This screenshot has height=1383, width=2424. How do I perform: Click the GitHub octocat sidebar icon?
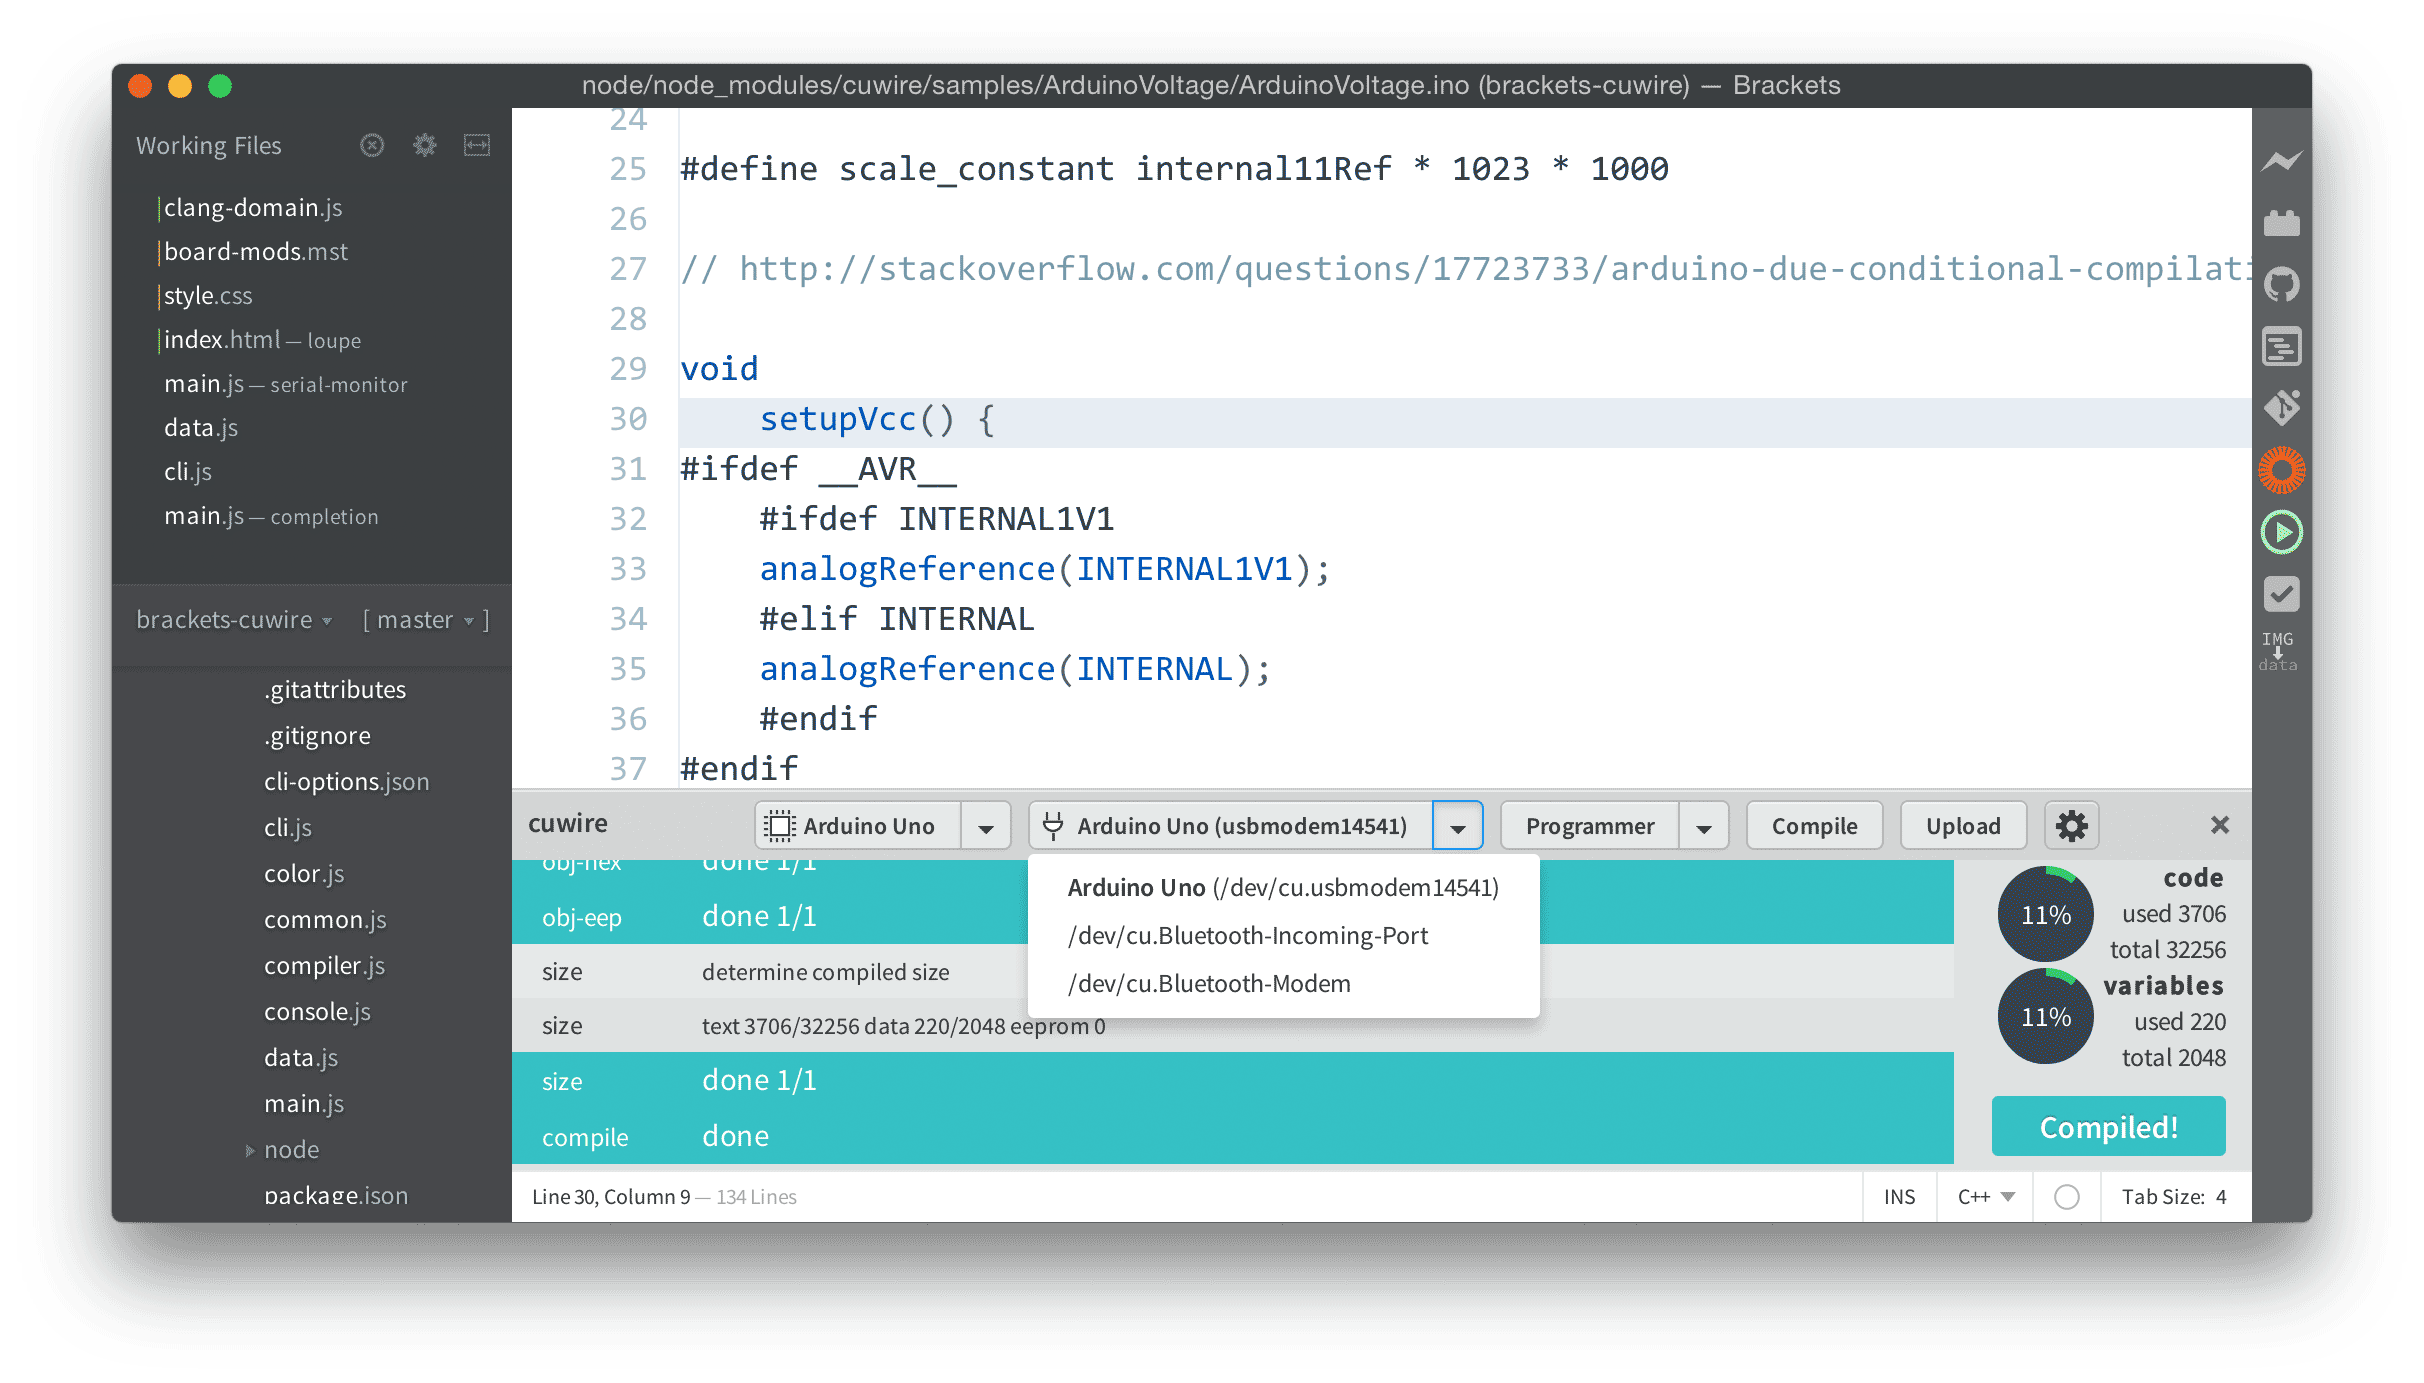tap(2281, 285)
